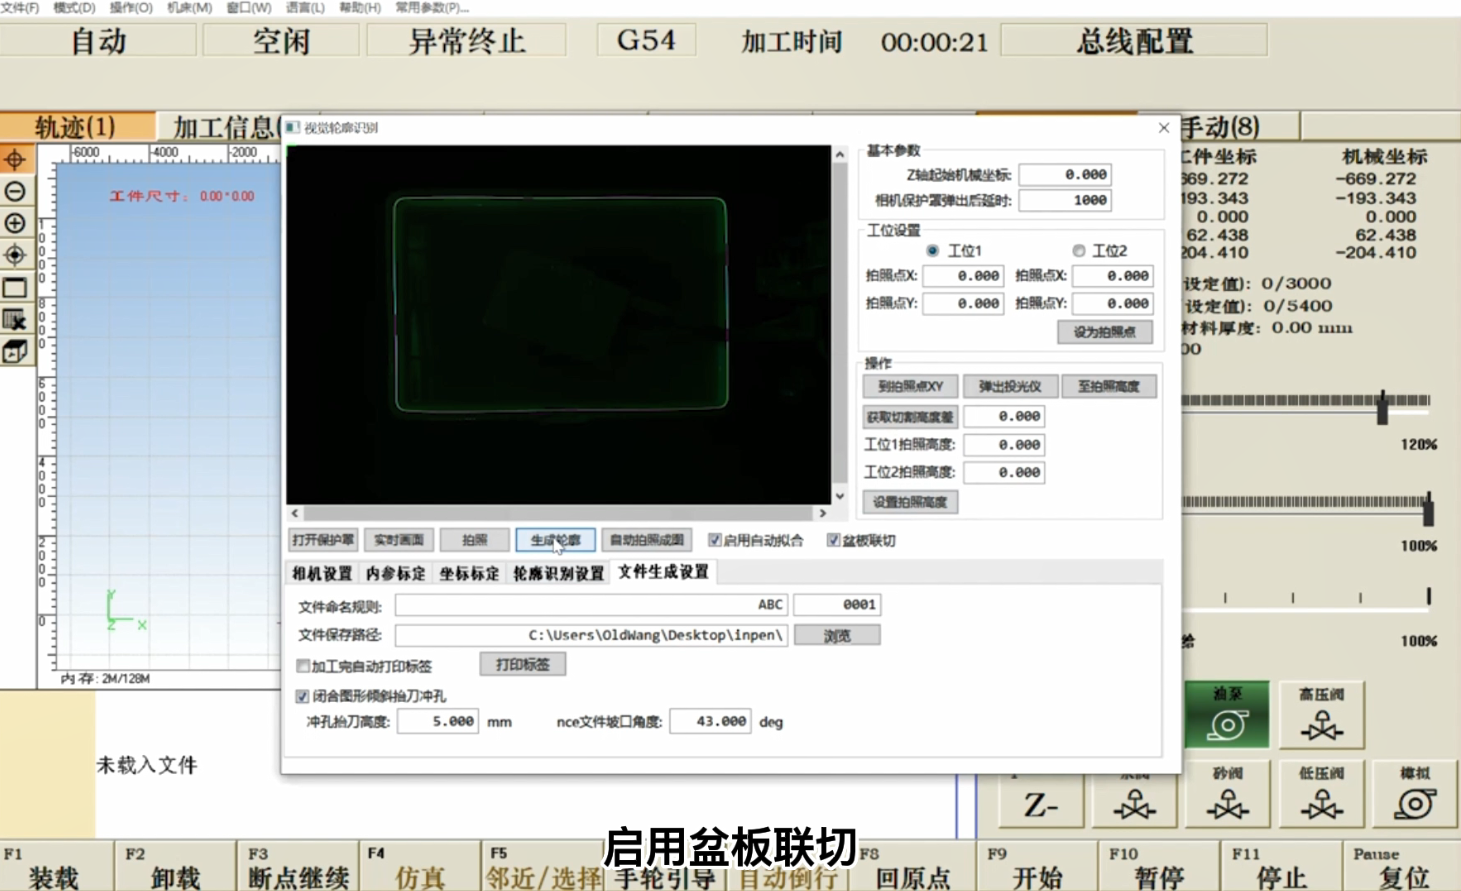Open the 文件(F) menu

[x=20, y=7]
